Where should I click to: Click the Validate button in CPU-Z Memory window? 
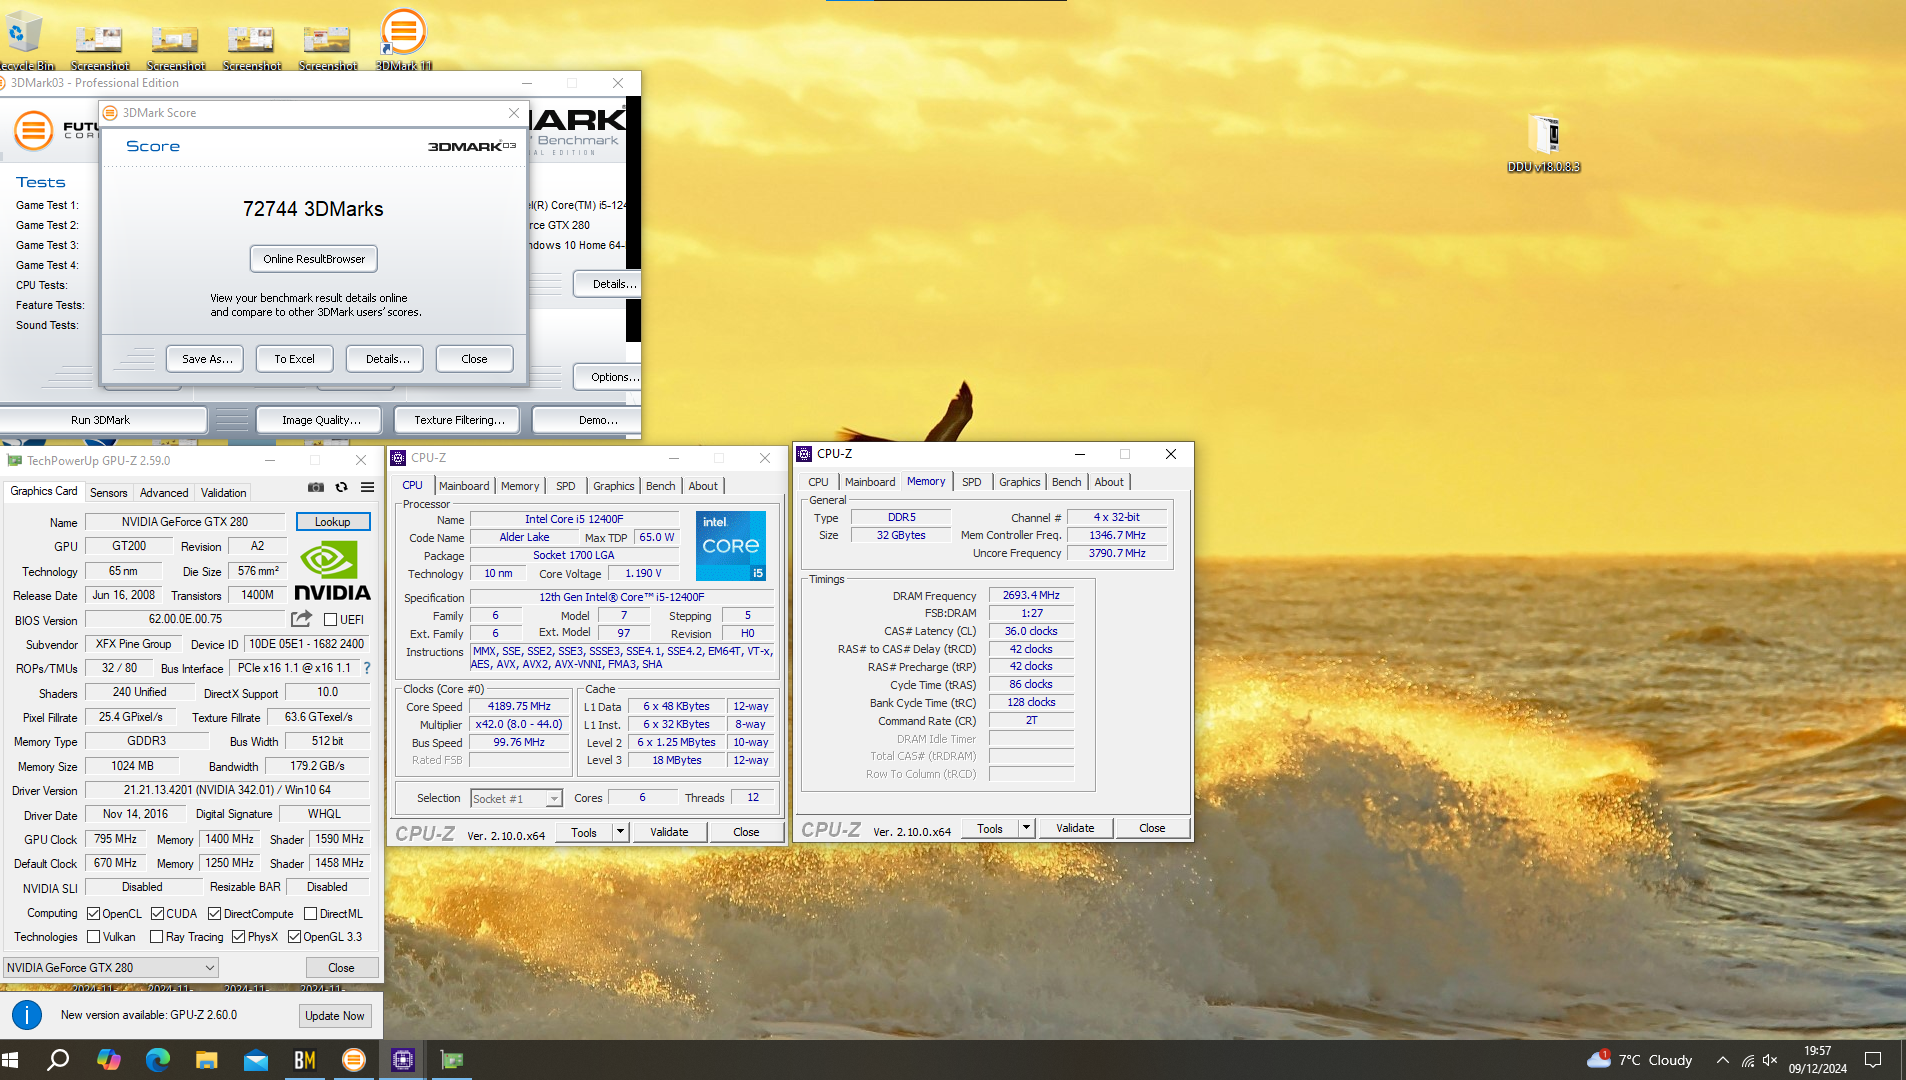1075,828
